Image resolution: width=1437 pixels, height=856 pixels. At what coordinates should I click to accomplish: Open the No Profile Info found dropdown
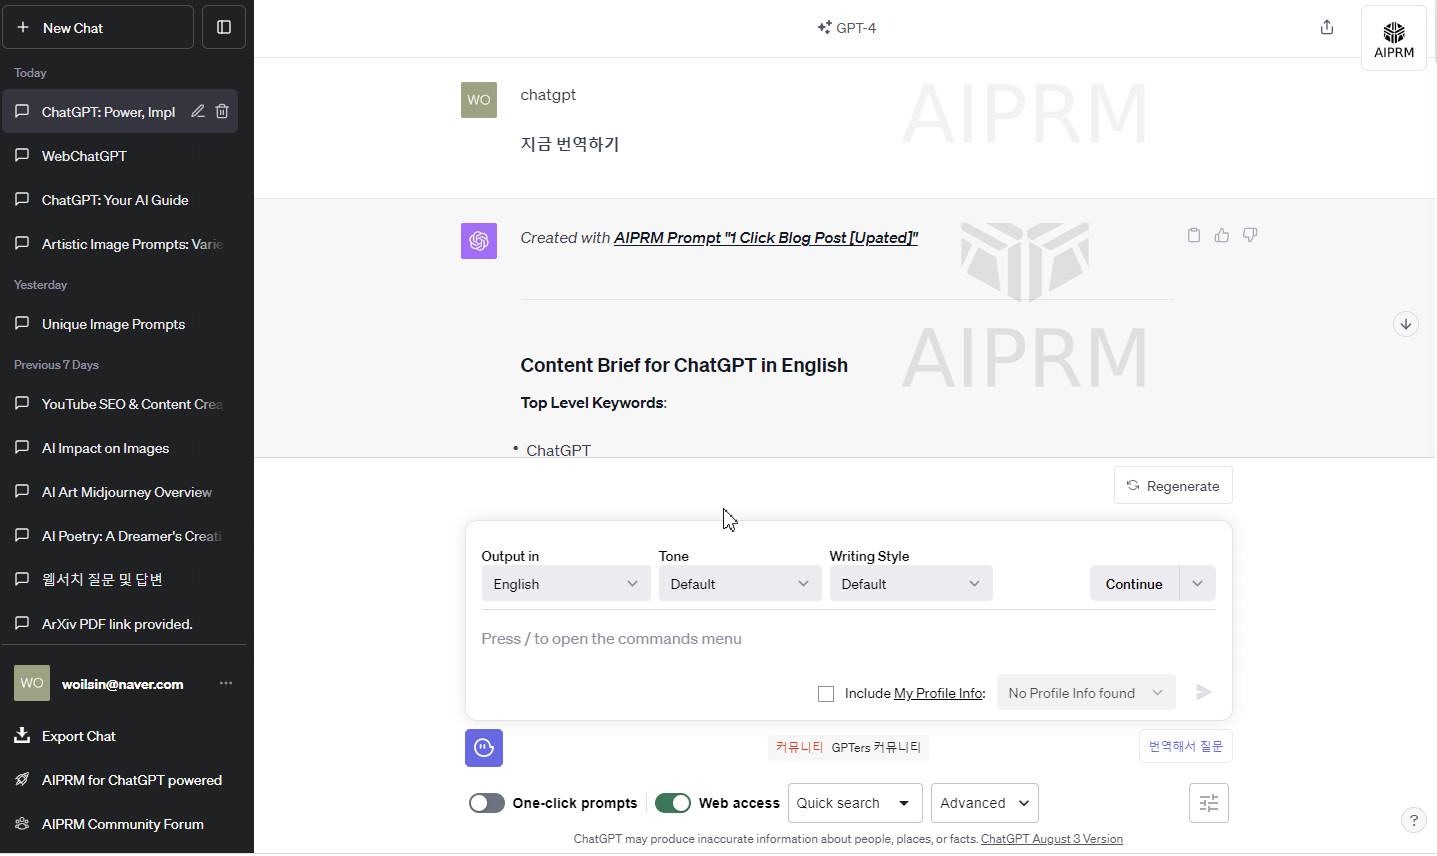[x=1086, y=693]
